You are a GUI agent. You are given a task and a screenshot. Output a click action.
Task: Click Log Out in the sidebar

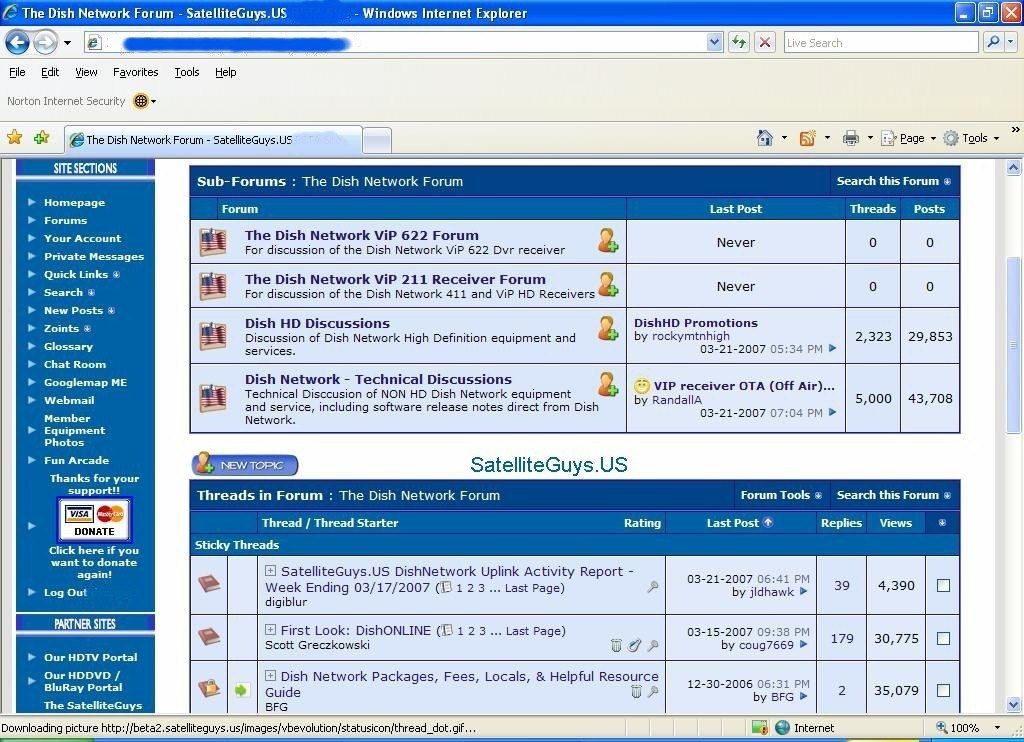pyautogui.click(x=65, y=592)
